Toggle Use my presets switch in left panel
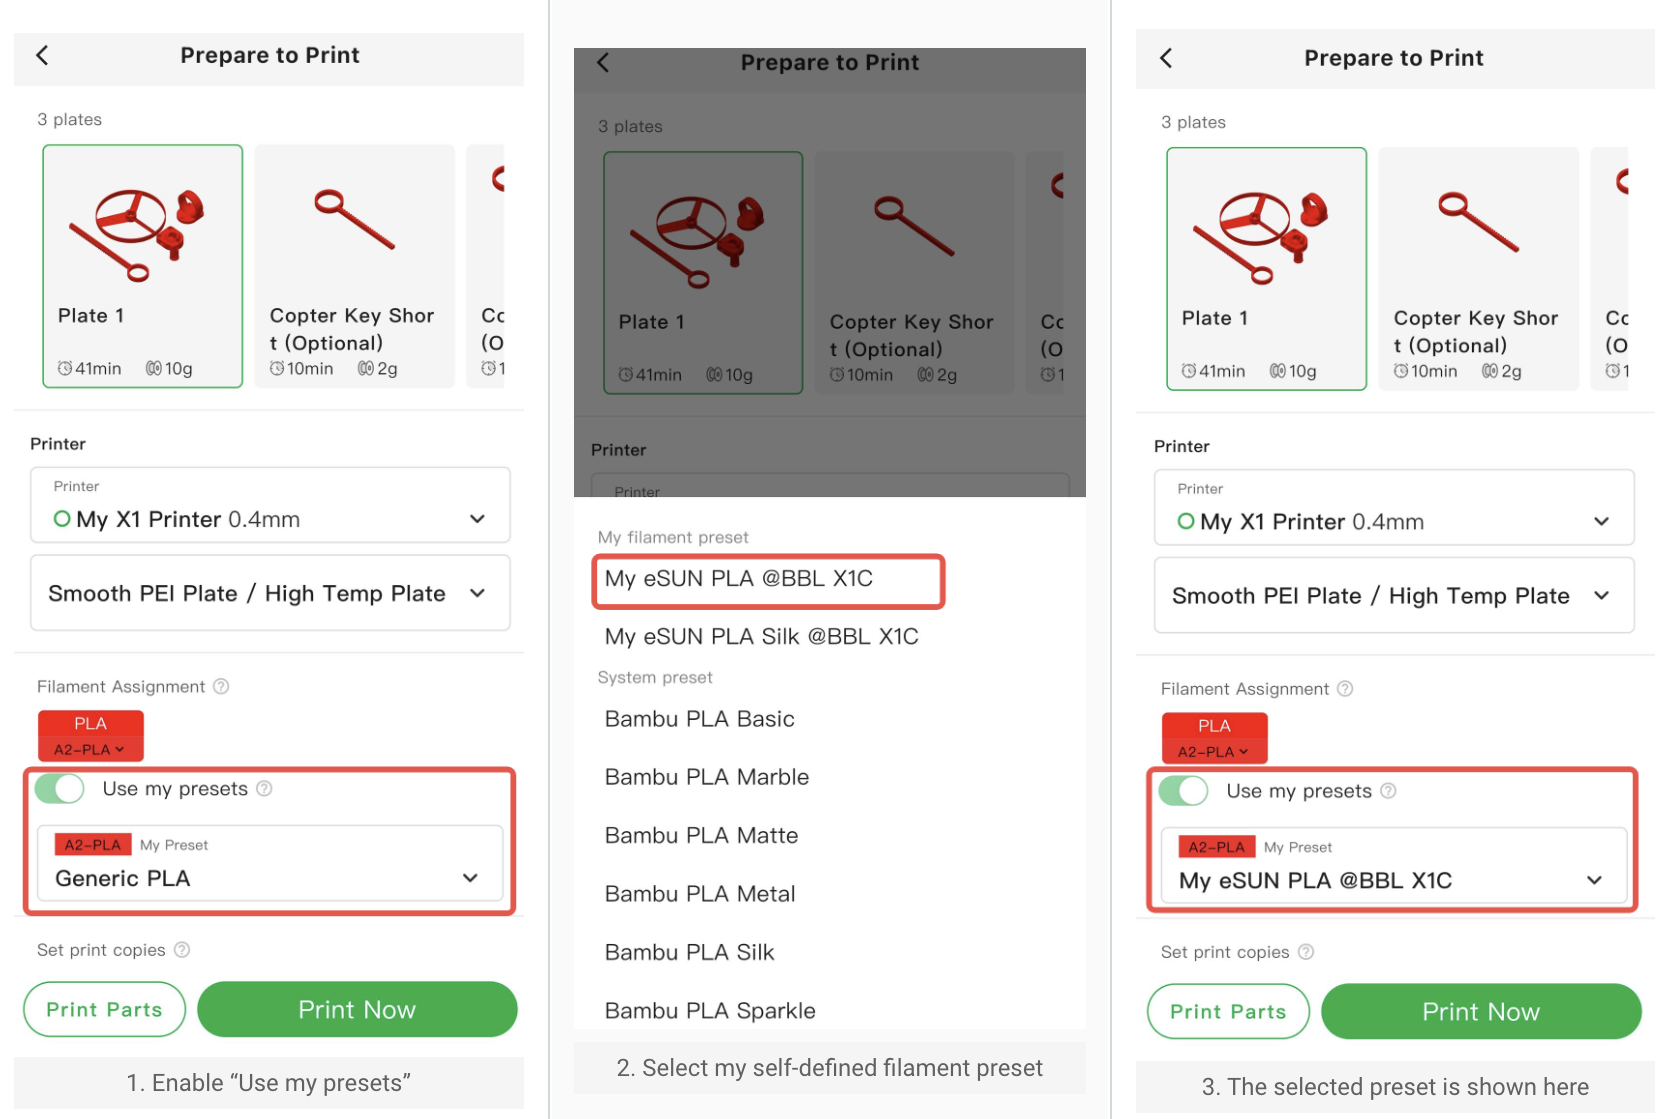This screenshot has height=1119, width=1674. point(59,789)
